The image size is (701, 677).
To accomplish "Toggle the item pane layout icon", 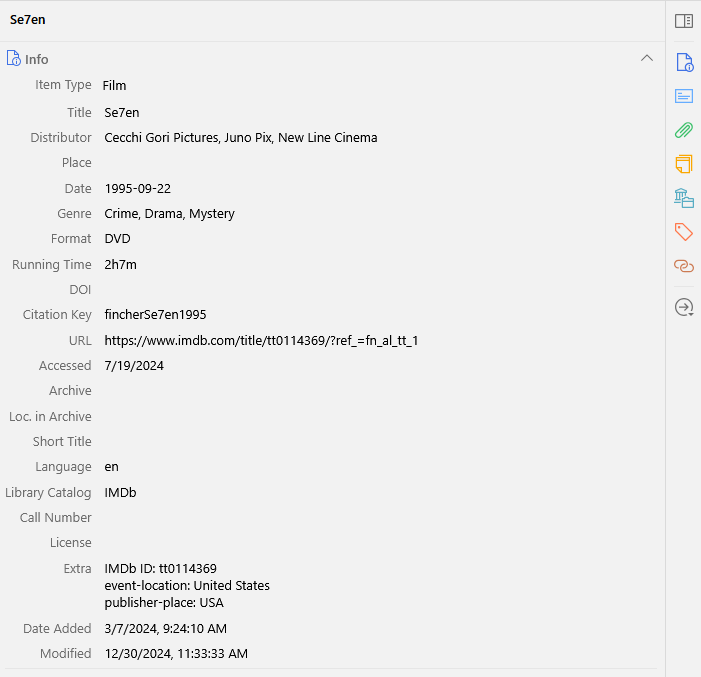I will coord(684,21).
